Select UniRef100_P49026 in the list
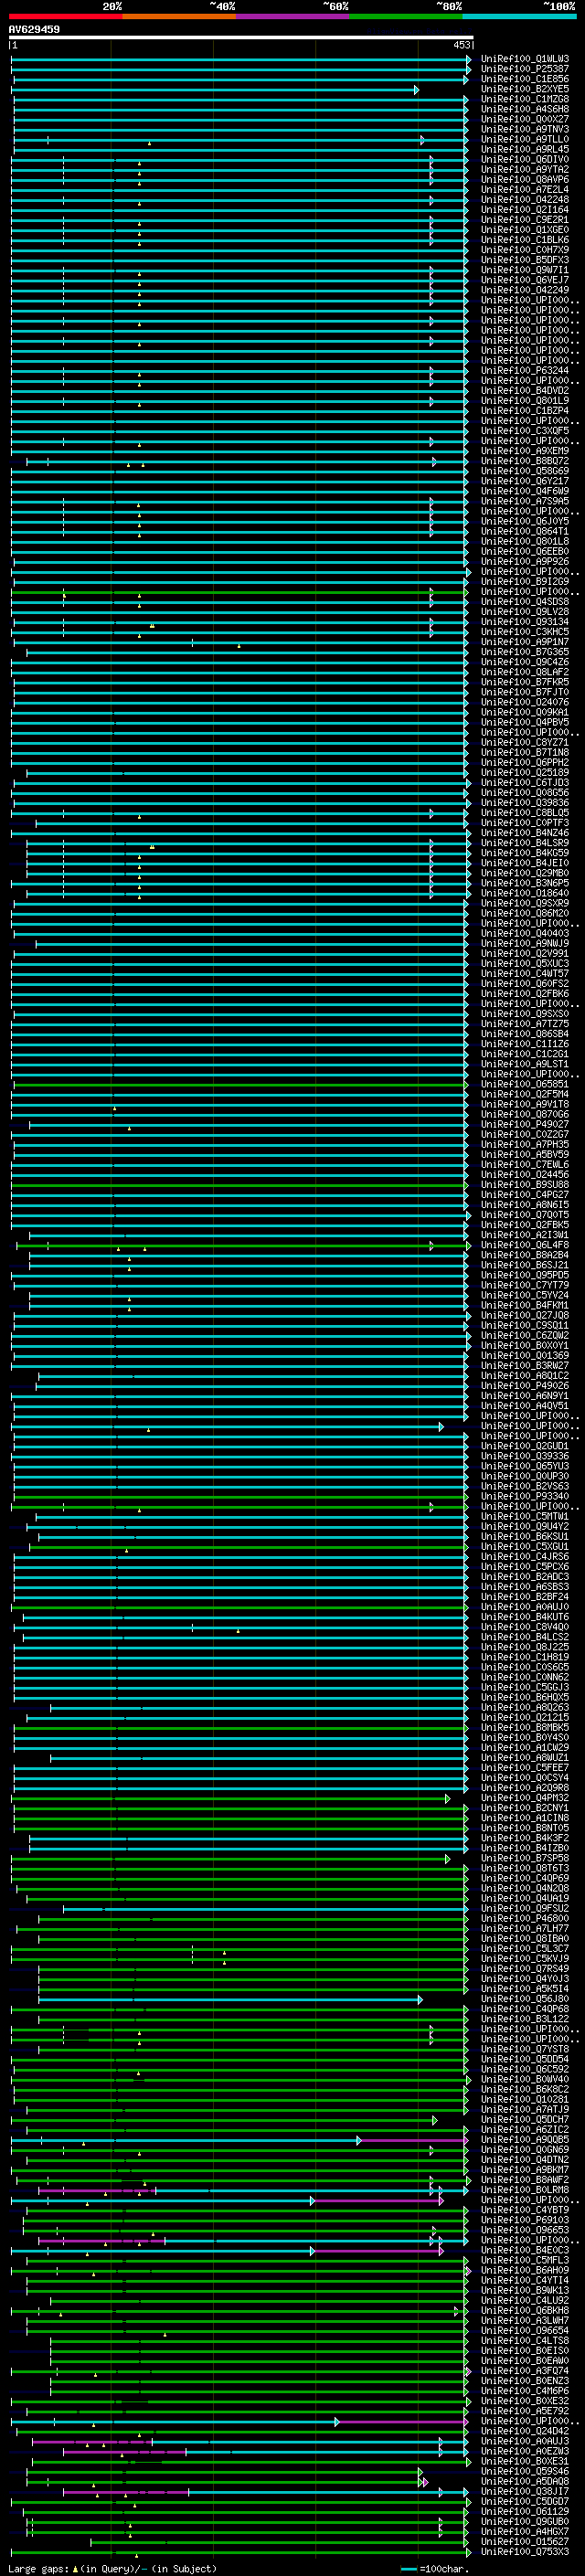585x2576 pixels. click(x=525, y=1385)
